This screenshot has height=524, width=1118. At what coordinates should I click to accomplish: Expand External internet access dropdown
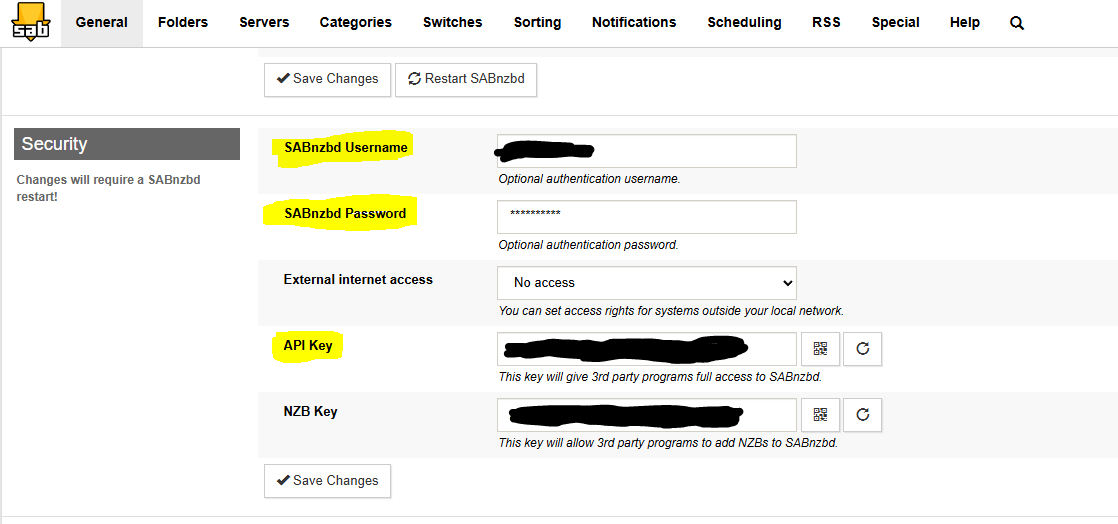[646, 283]
